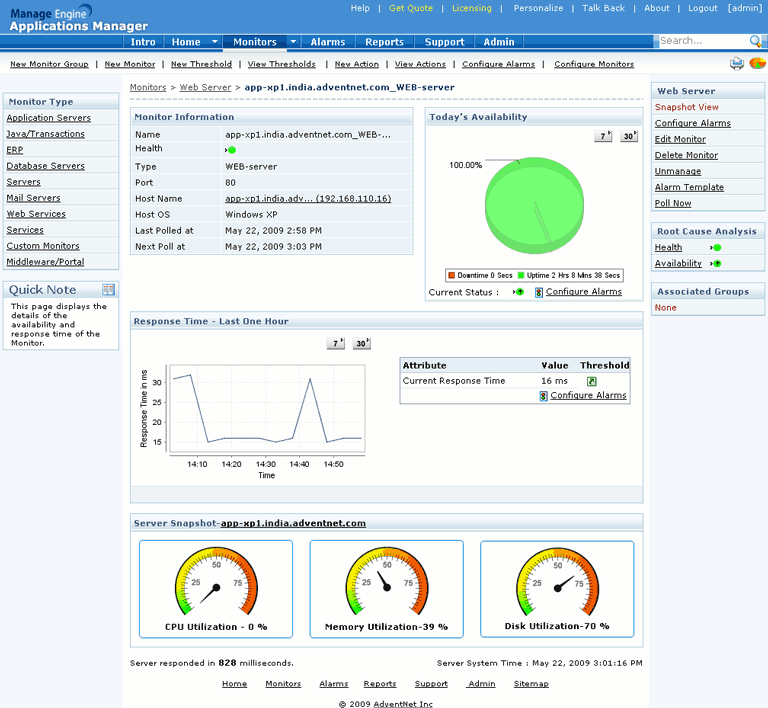Open the Admin tab

point(499,42)
